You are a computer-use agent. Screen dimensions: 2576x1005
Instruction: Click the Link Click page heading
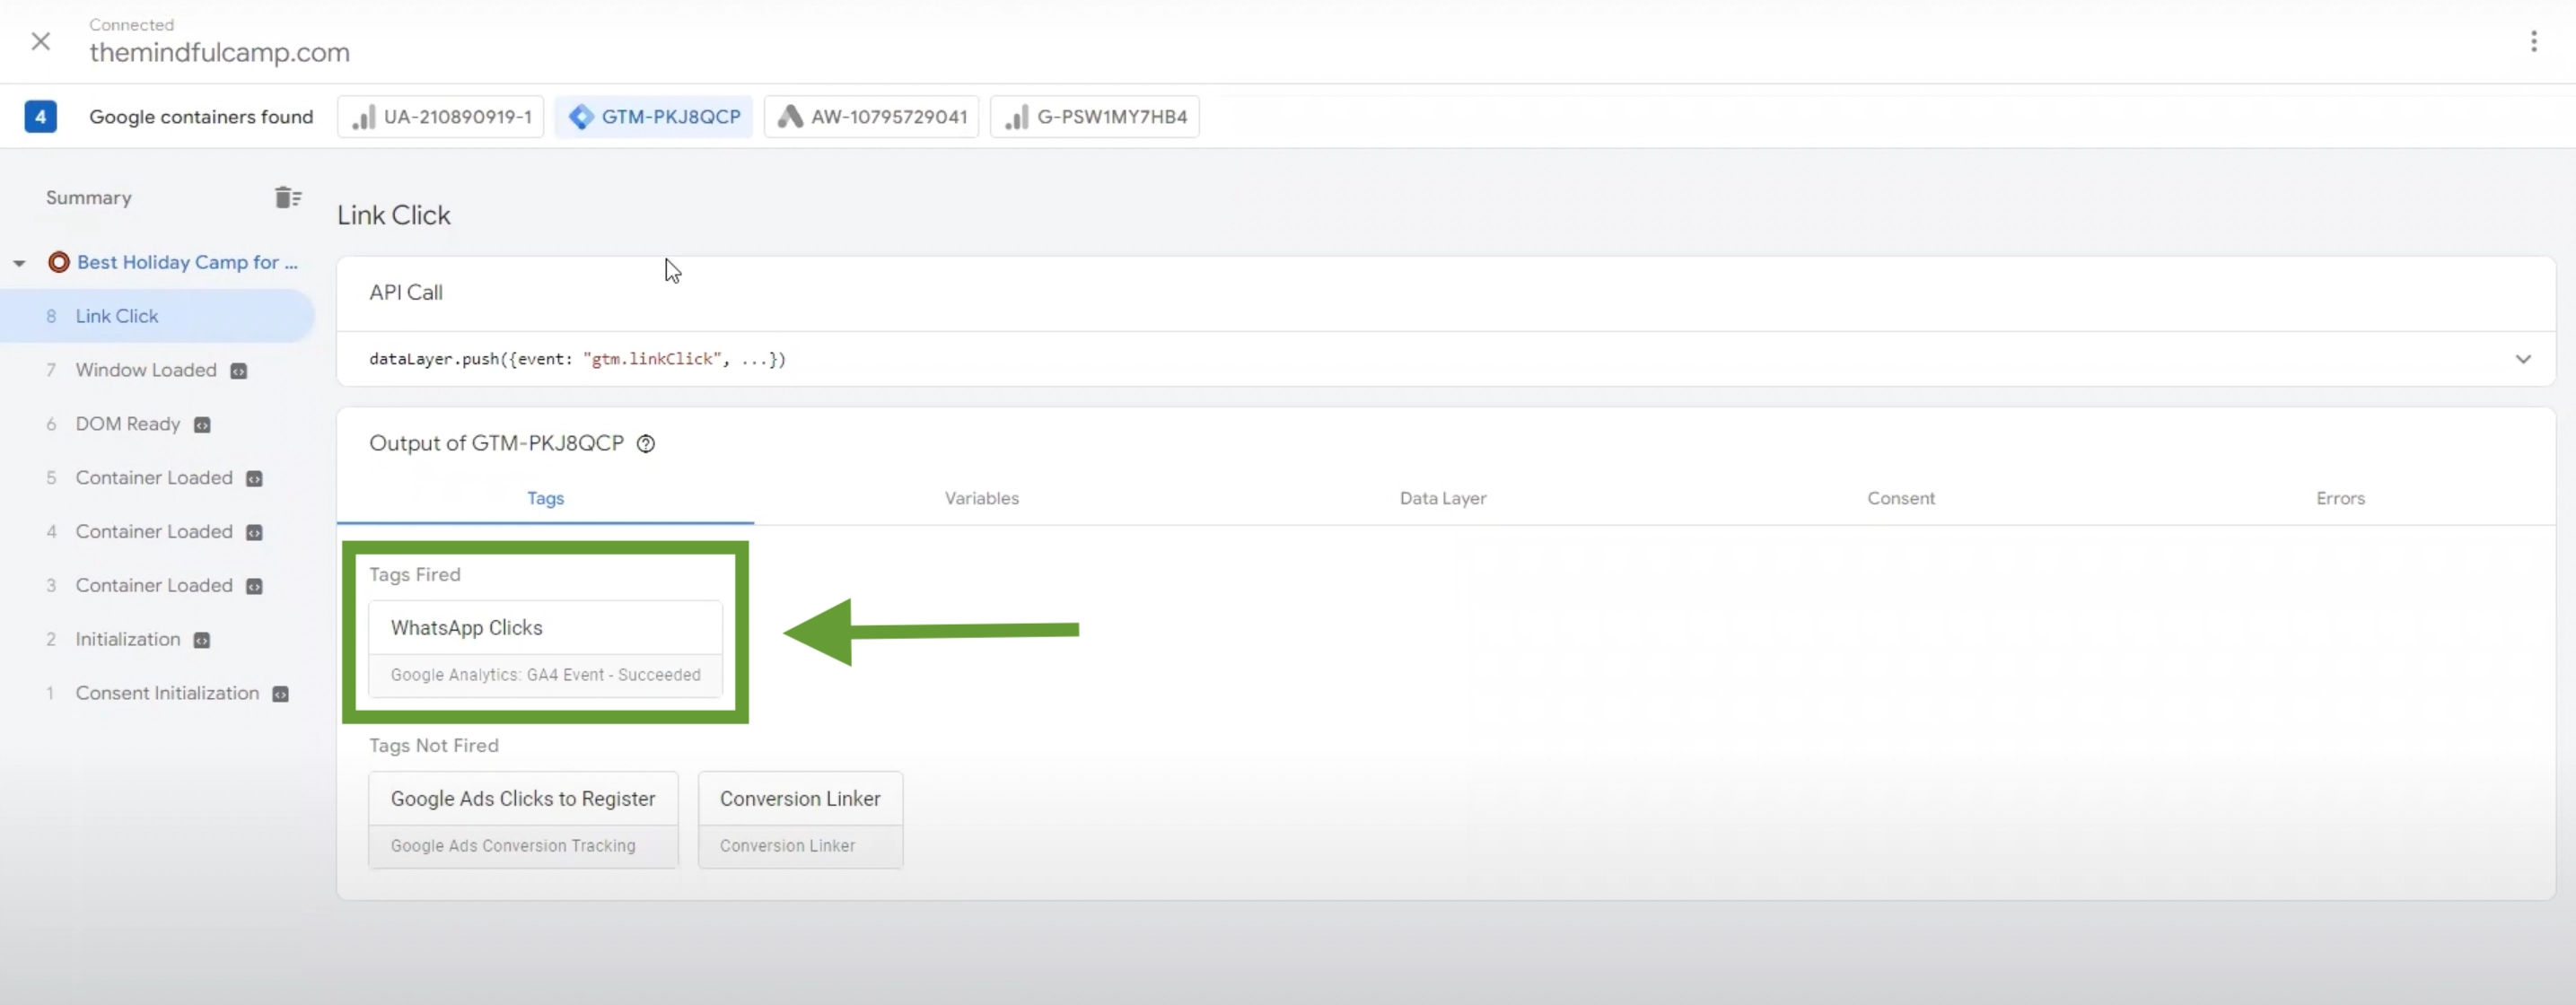click(x=394, y=215)
